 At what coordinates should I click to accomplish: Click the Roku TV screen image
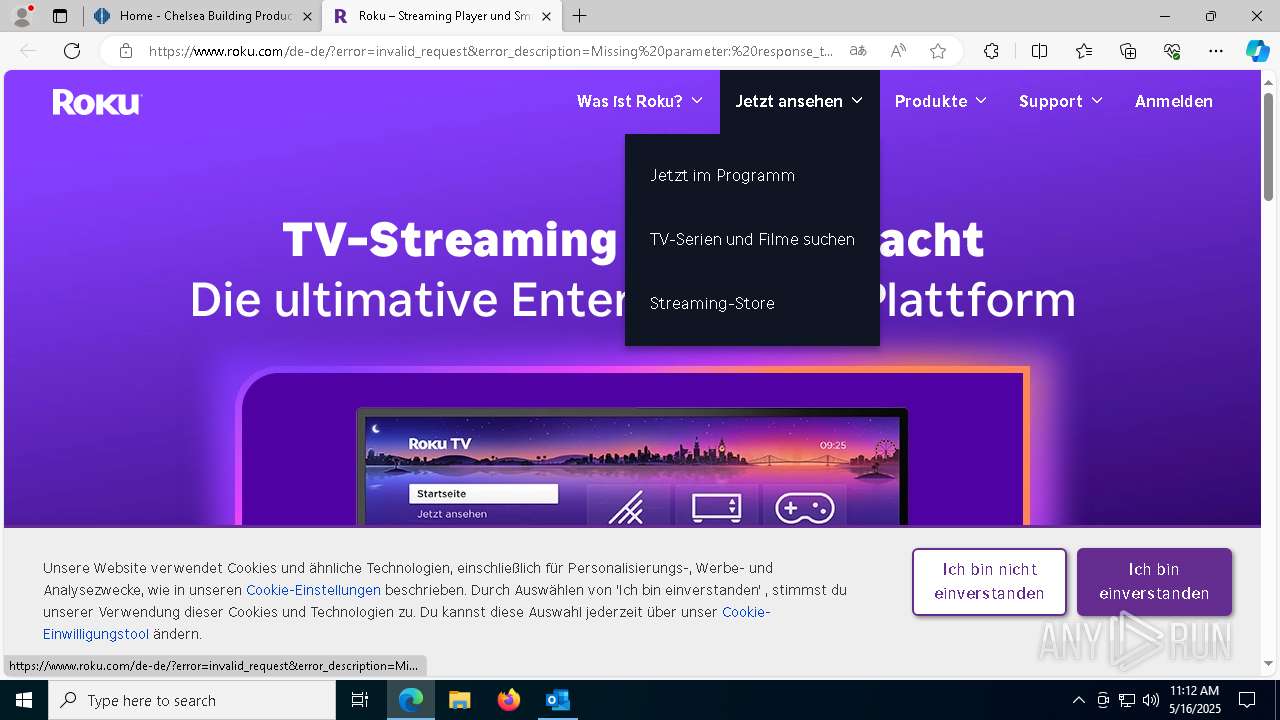[632, 467]
